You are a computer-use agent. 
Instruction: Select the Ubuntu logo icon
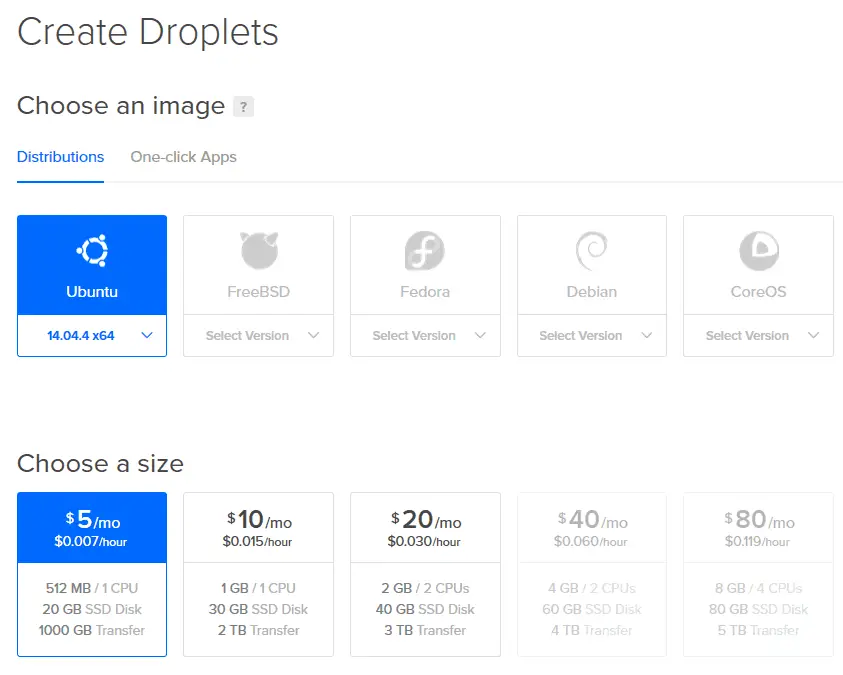(x=92, y=250)
